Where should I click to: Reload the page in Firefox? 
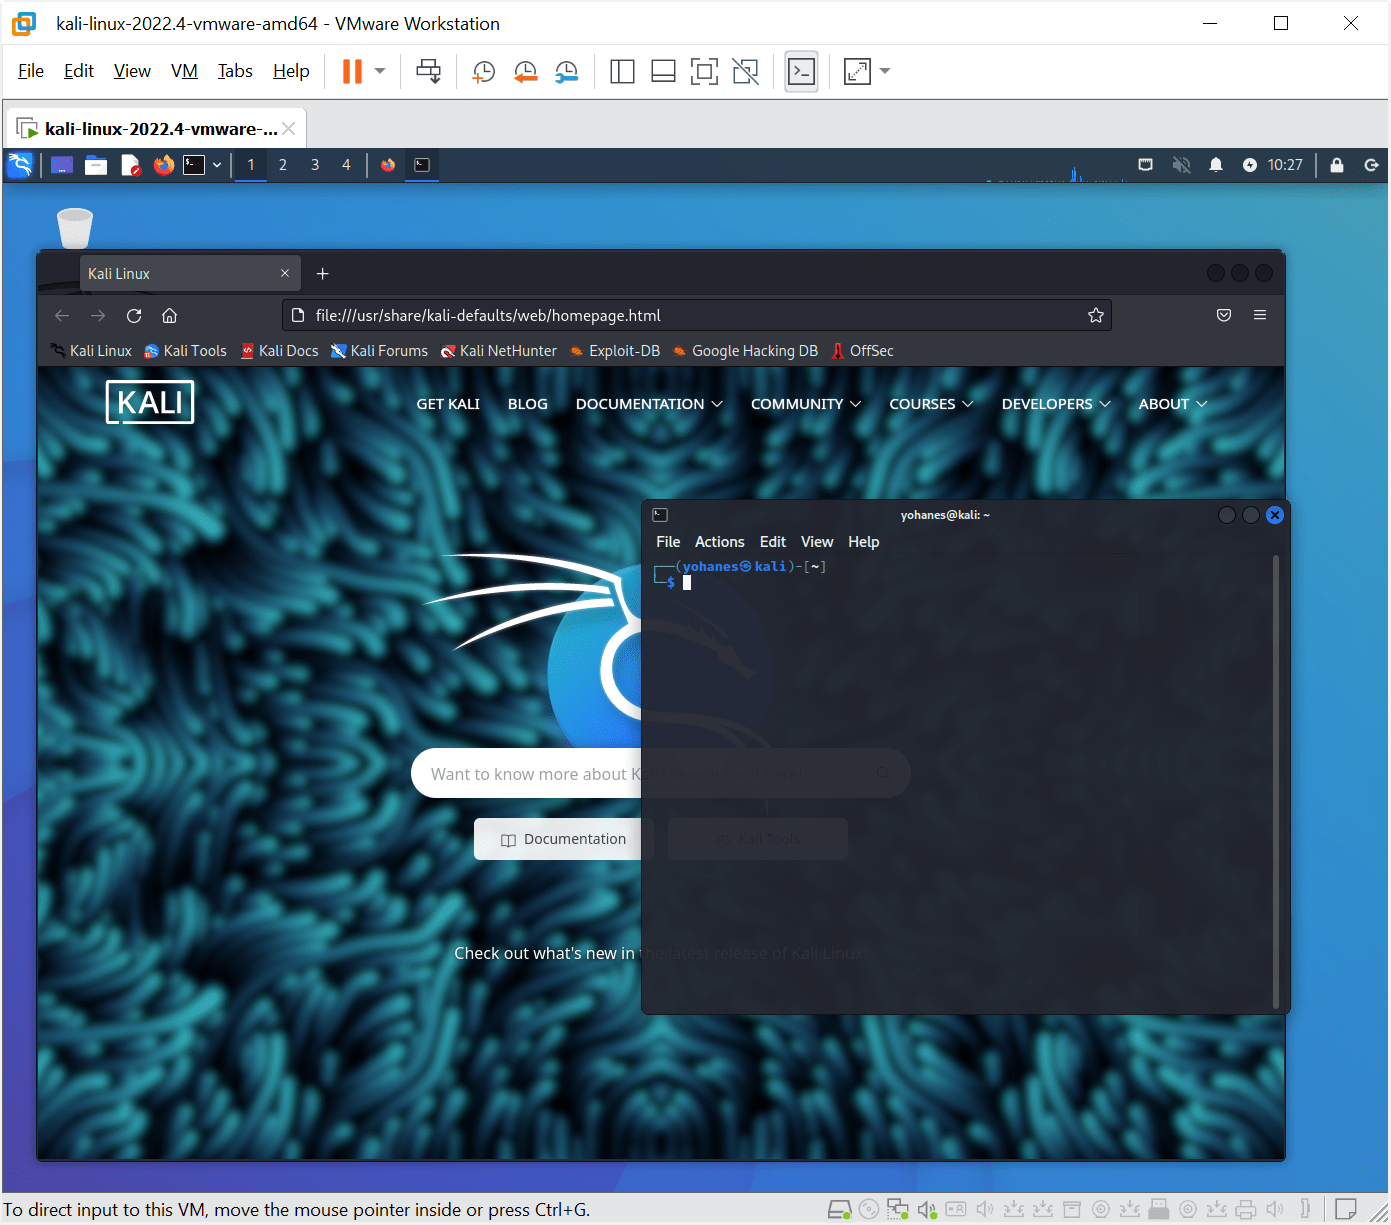134,316
